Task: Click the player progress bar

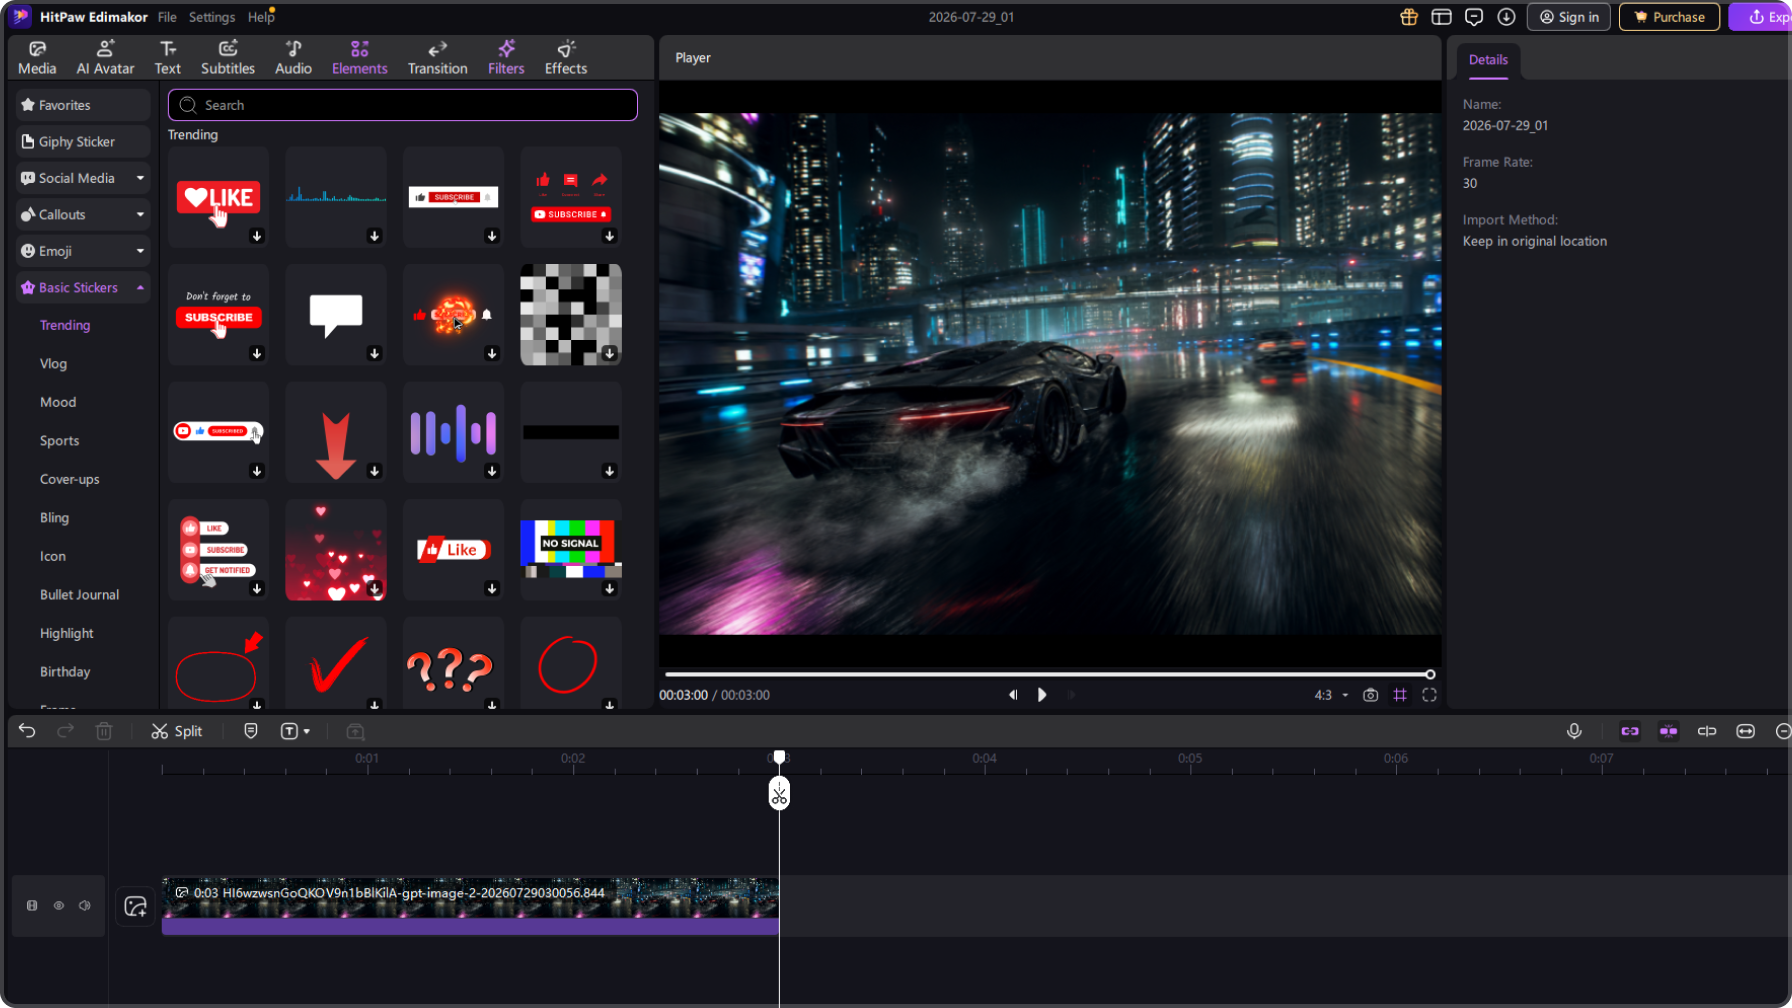Action: click(1047, 674)
